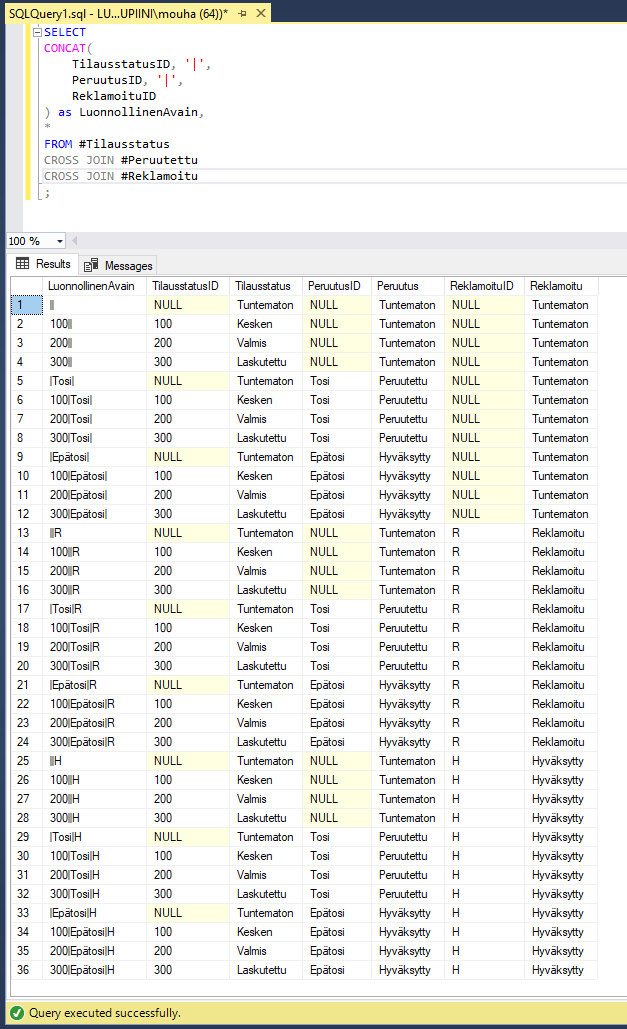Switch to the Messages tab
The height and width of the screenshot is (1029, 627).
118,265
